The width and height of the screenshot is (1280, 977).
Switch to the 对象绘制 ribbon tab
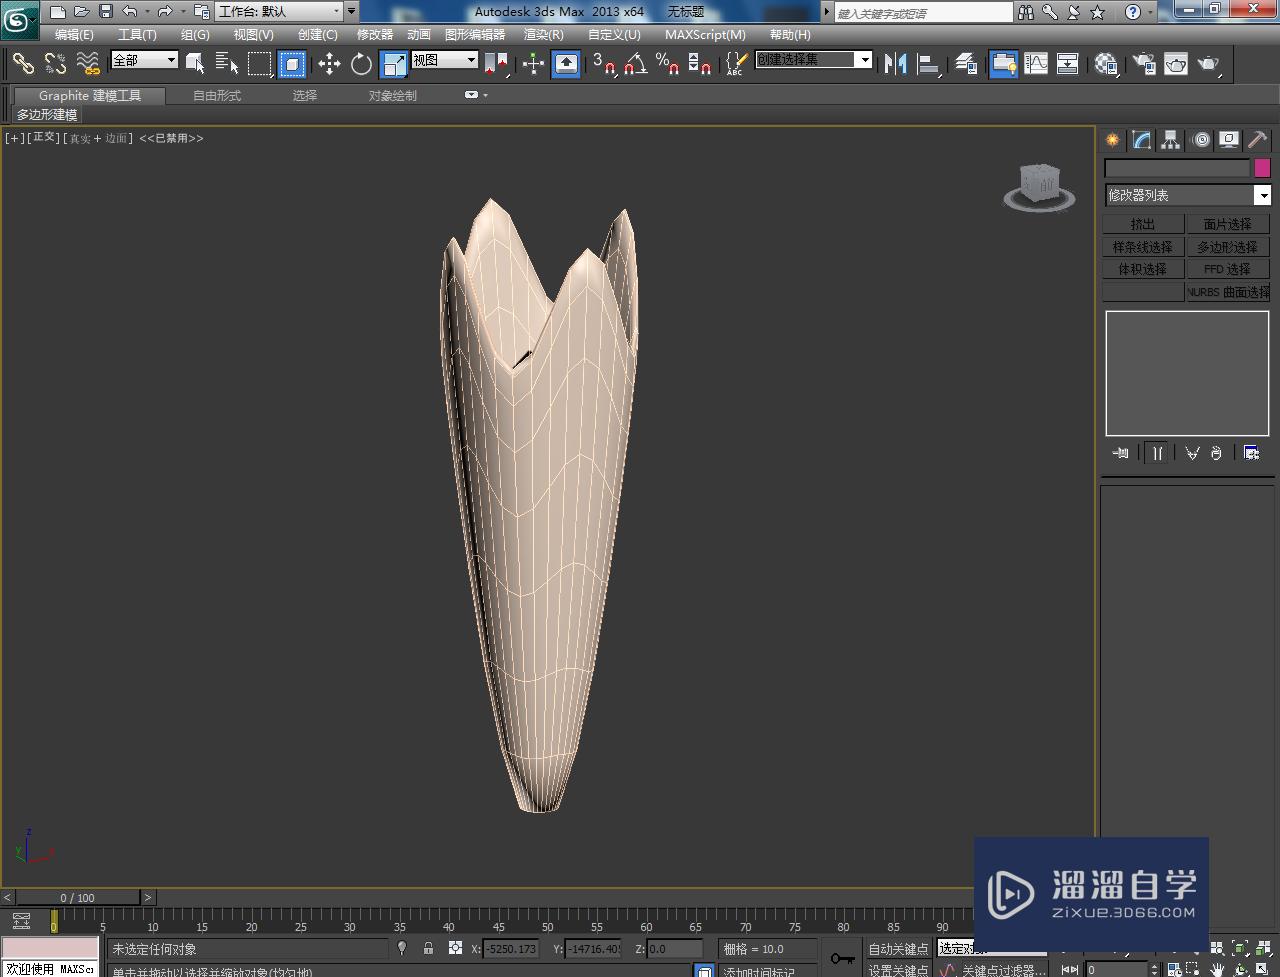[393, 96]
